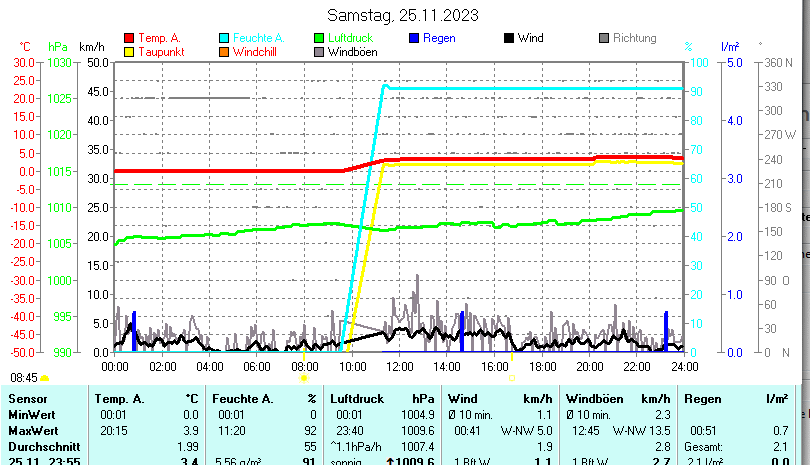
Task: Click the Sensor column header
Action: pyautogui.click(x=28, y=399)
